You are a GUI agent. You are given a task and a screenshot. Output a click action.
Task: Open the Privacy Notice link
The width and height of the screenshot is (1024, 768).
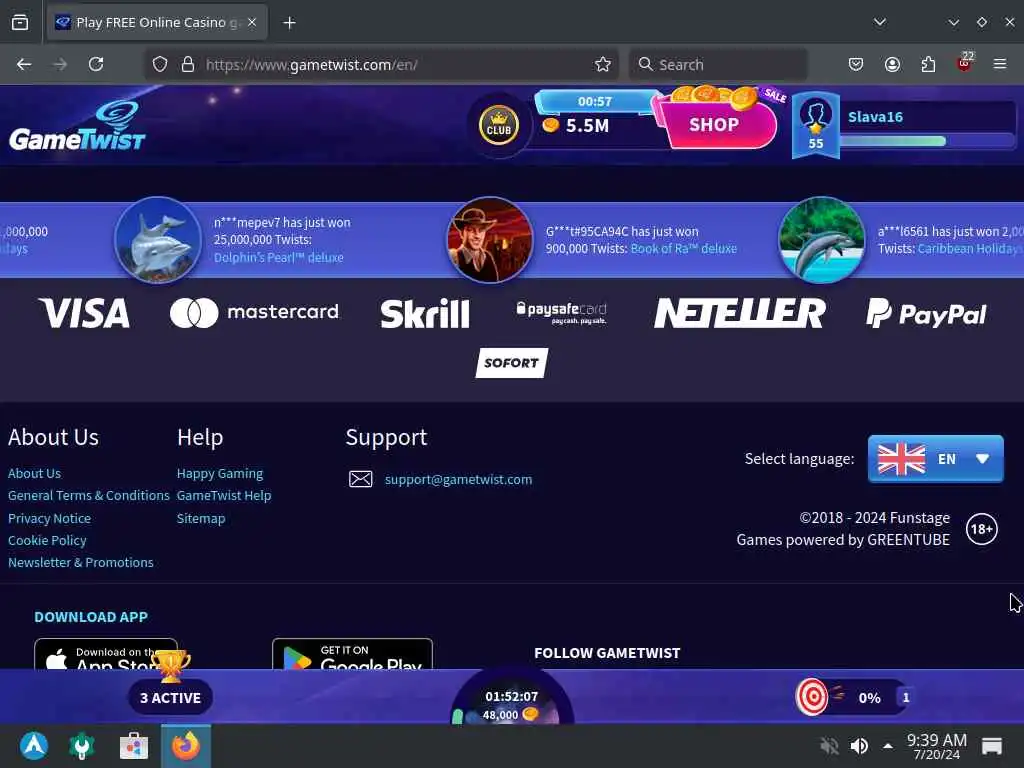(x=50, y=519)
